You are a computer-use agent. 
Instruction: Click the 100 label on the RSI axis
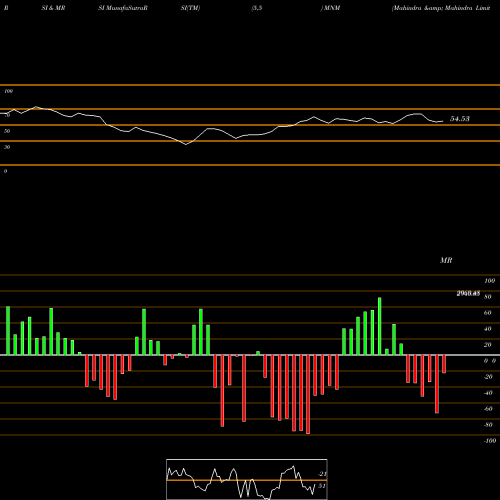(9, 91)
